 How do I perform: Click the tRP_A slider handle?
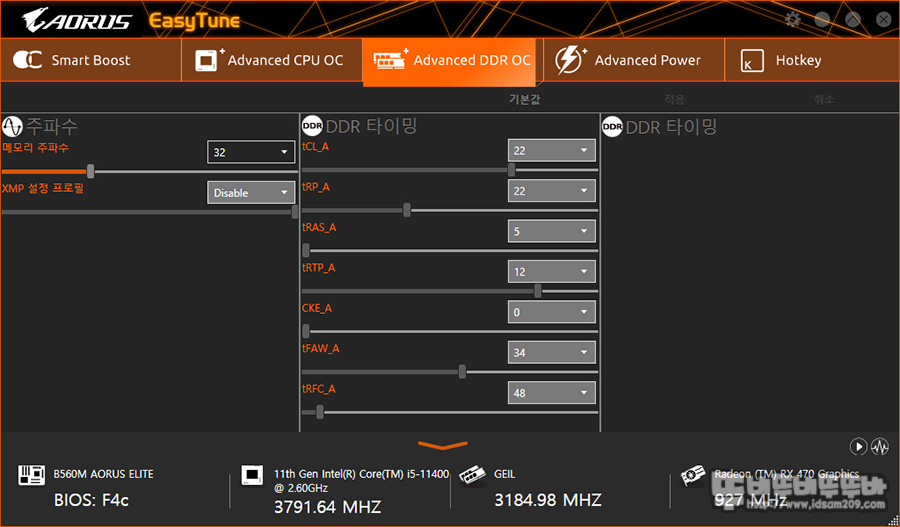pyautogui.click(x=407, y=210)
